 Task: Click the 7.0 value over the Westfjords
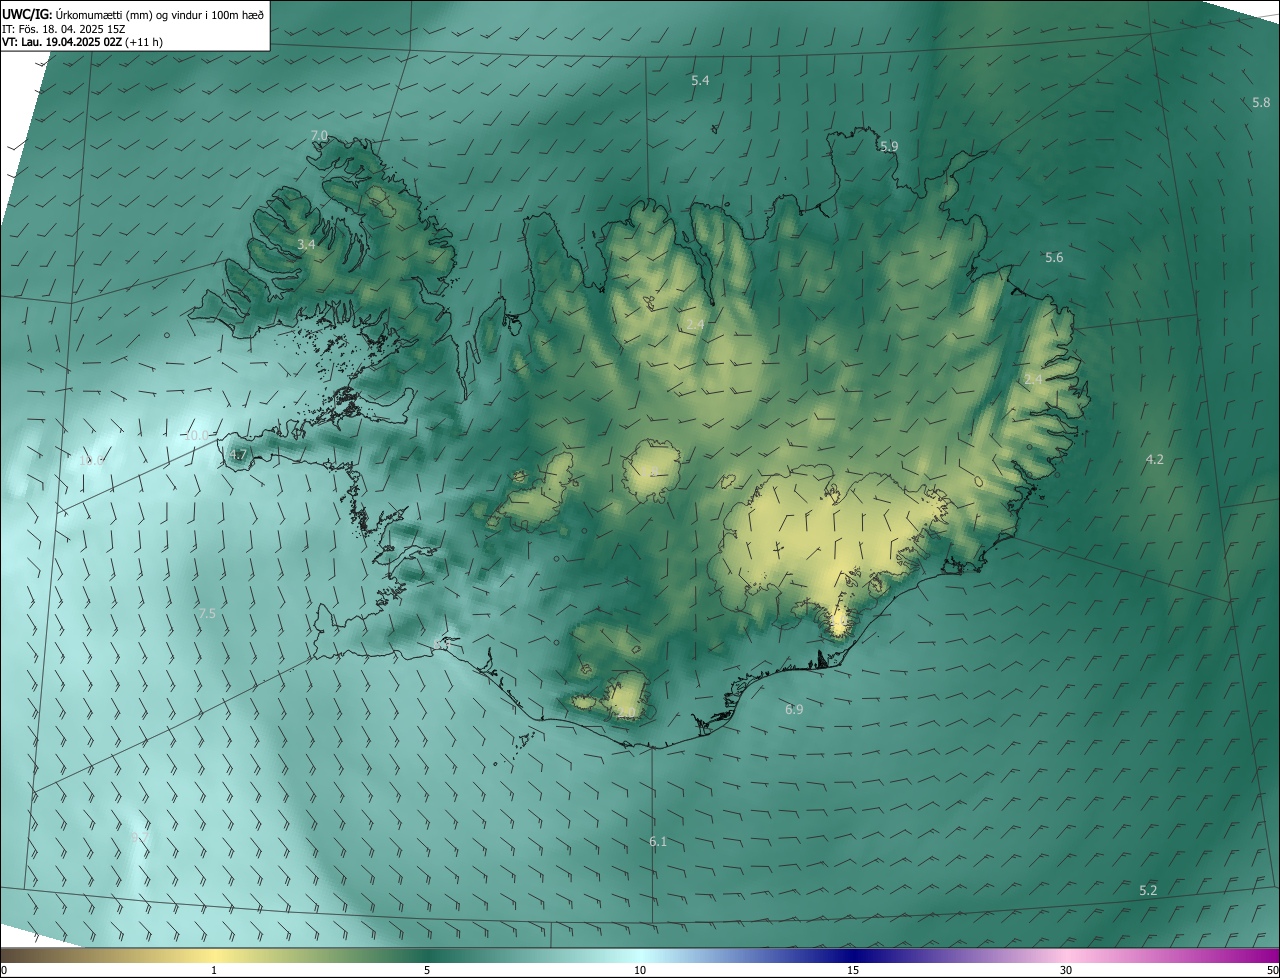319,136
